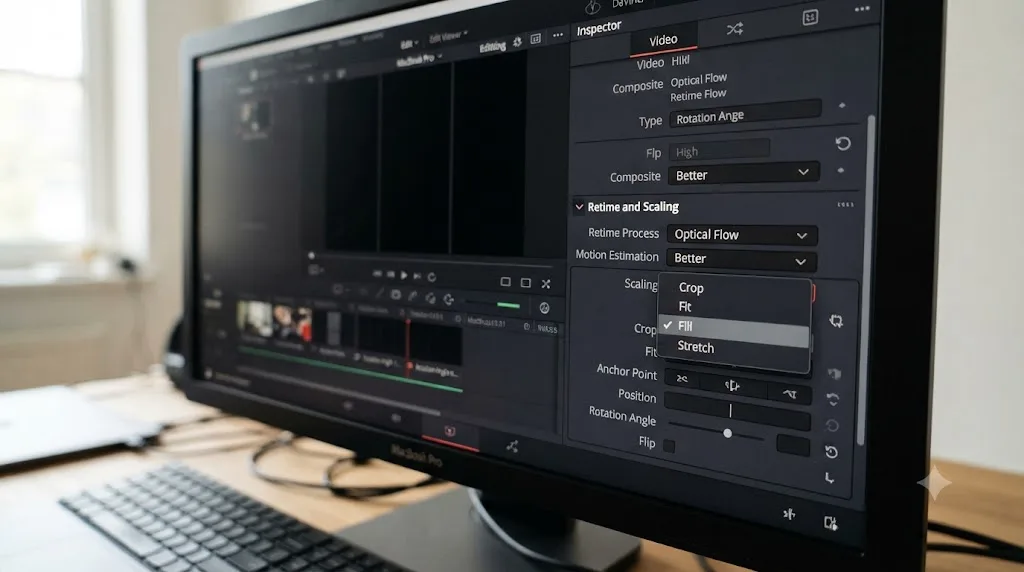Click the Rotation Angle slider handle

tap(727, 433)
